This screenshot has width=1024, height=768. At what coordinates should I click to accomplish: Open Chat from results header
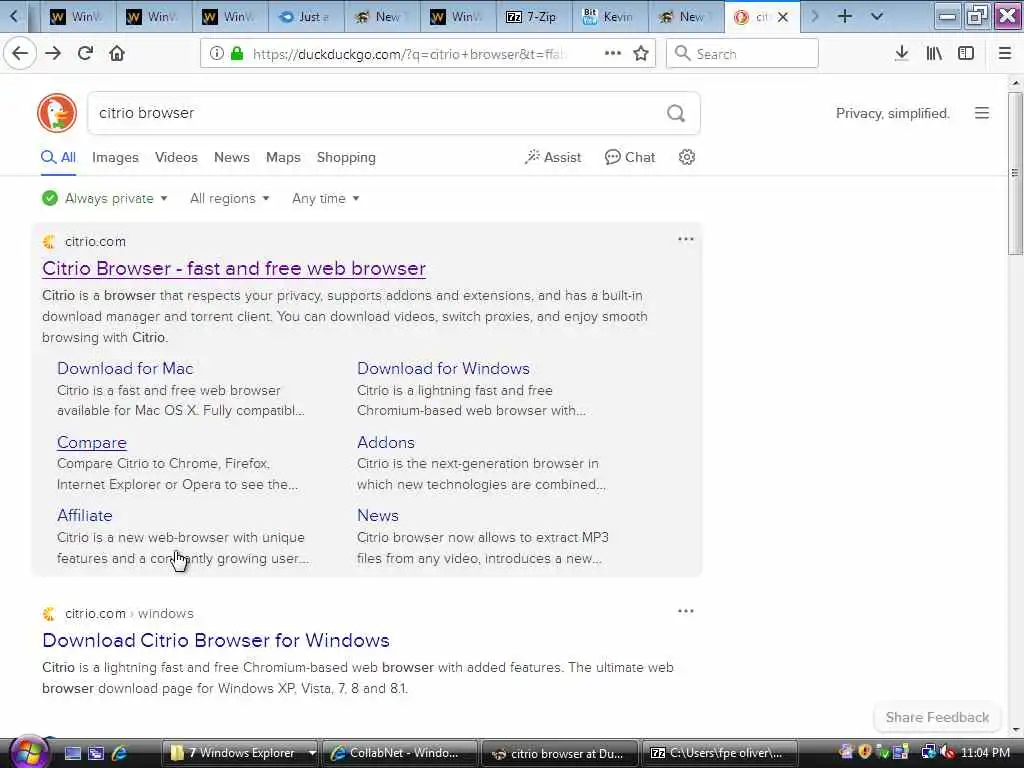tap(630, 157)
